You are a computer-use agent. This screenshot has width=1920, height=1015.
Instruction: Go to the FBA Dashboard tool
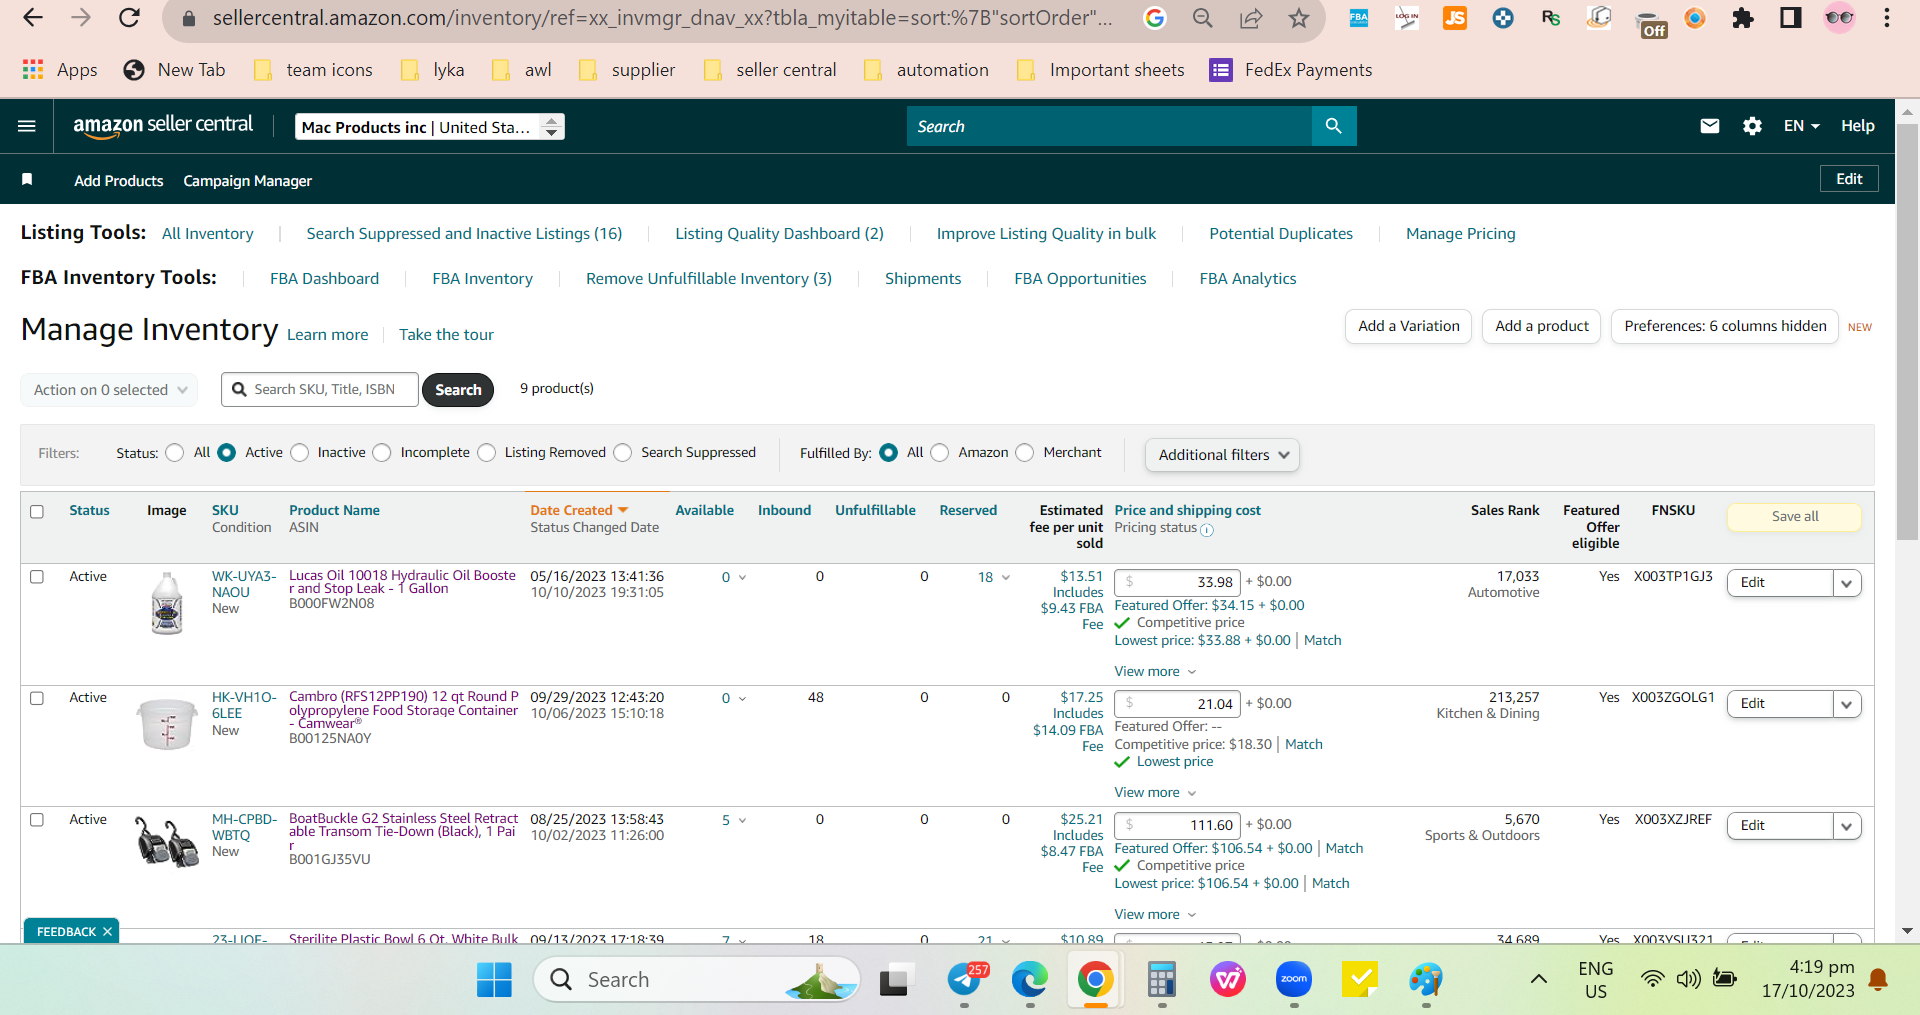324,278
